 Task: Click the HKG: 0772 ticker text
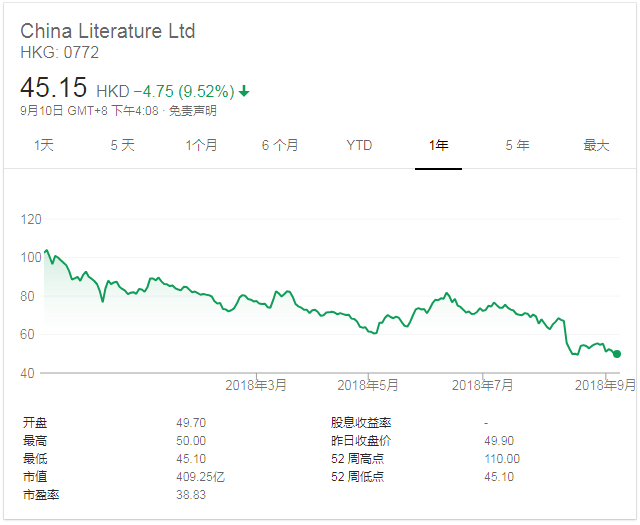pos(60,53)
